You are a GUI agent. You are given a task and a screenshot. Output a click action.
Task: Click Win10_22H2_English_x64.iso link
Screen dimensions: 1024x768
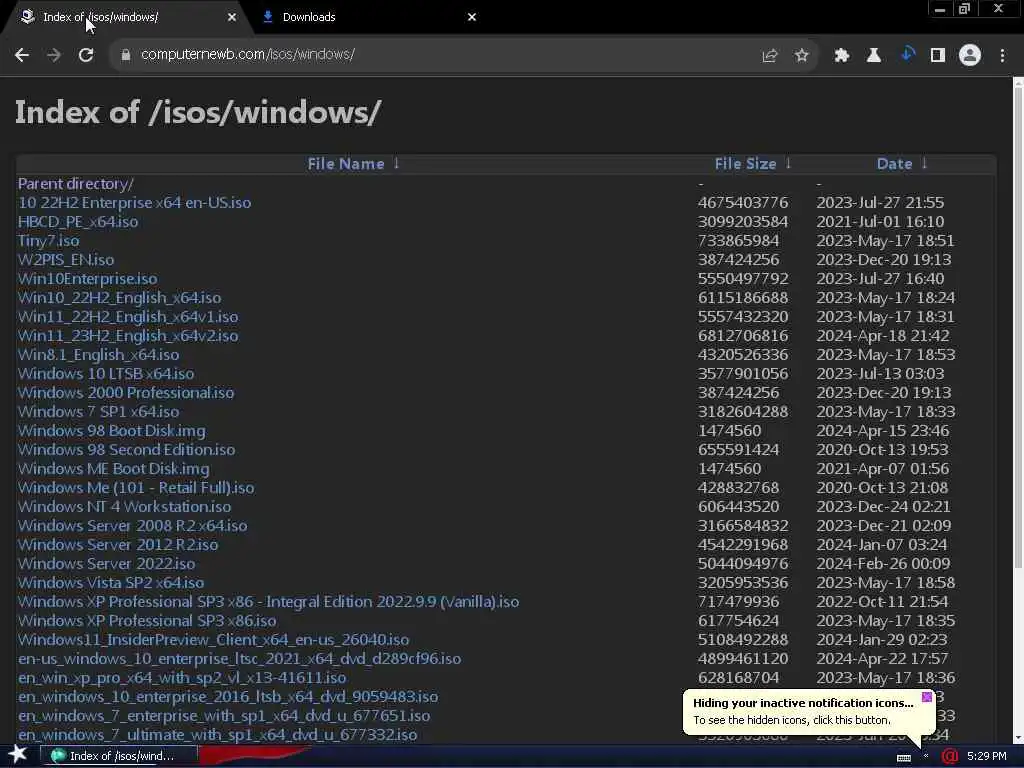tap(119, 297)
